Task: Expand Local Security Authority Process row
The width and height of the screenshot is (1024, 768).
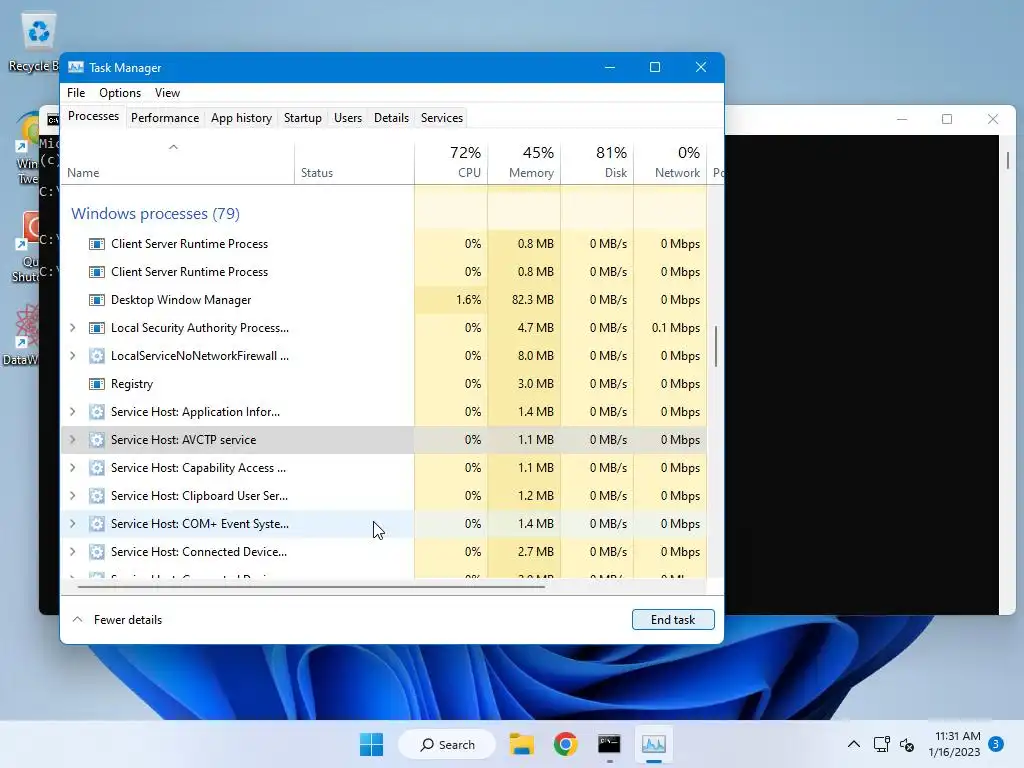Action: 72,328
